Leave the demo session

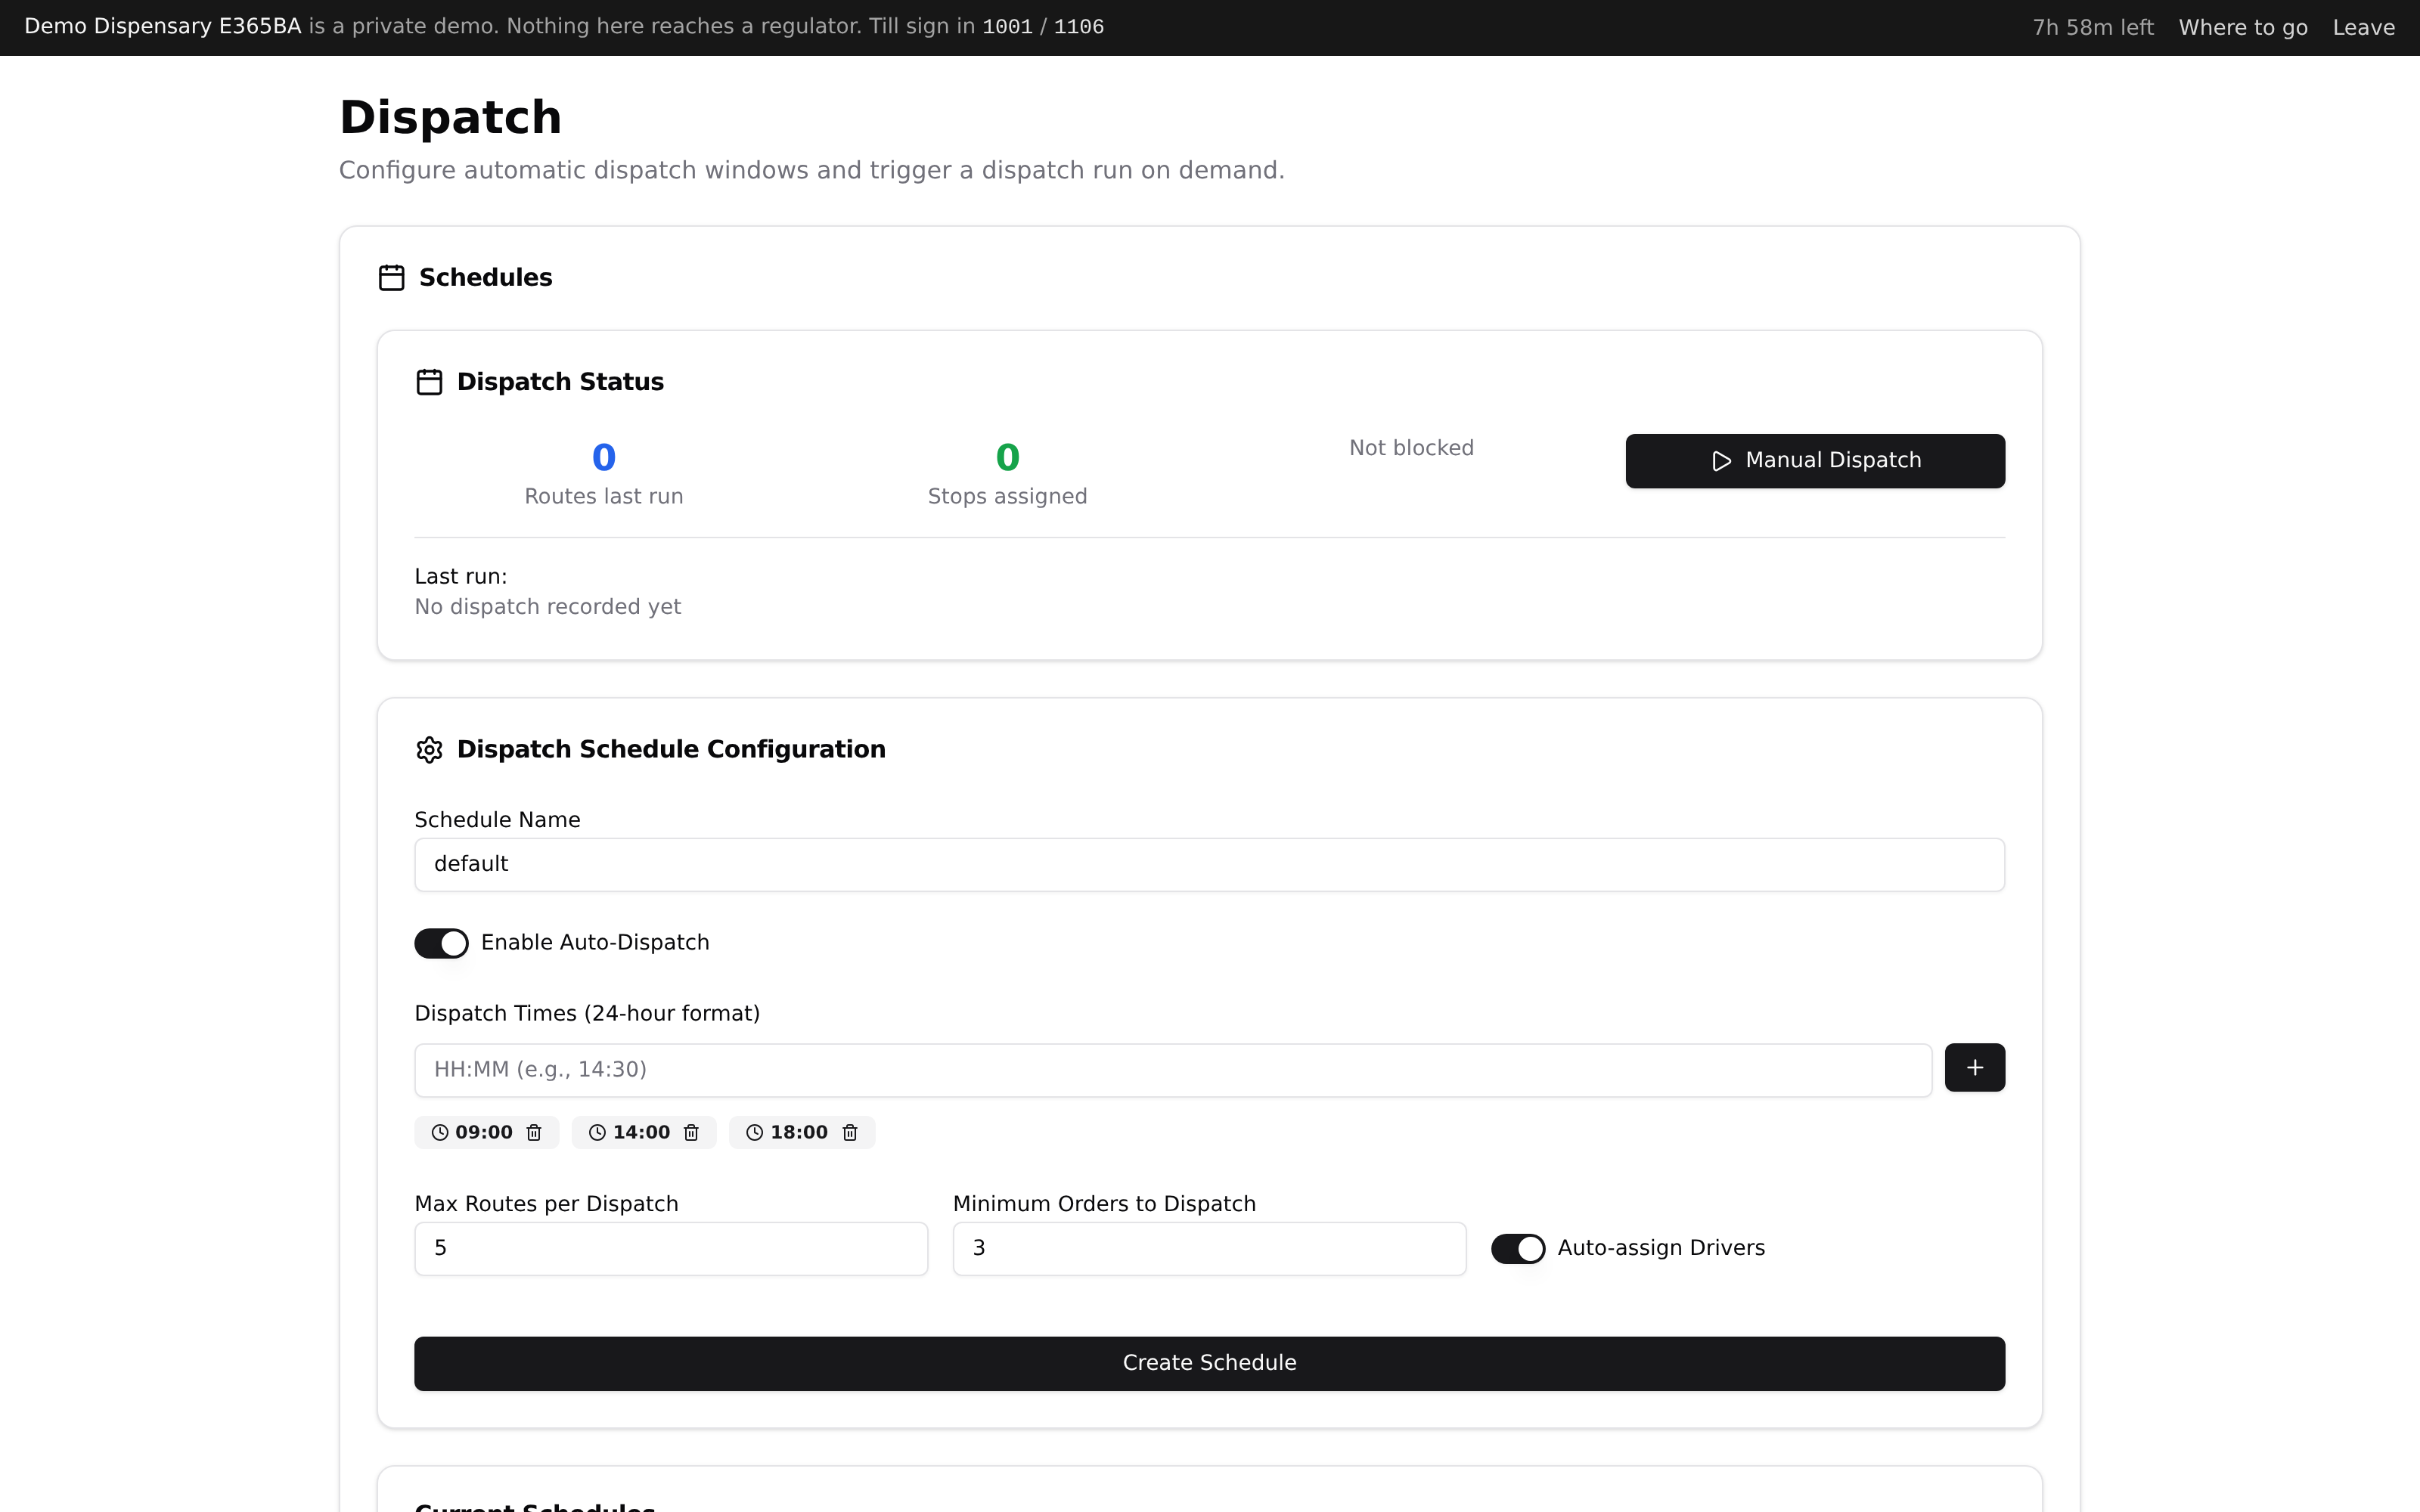pos(2363,27)
